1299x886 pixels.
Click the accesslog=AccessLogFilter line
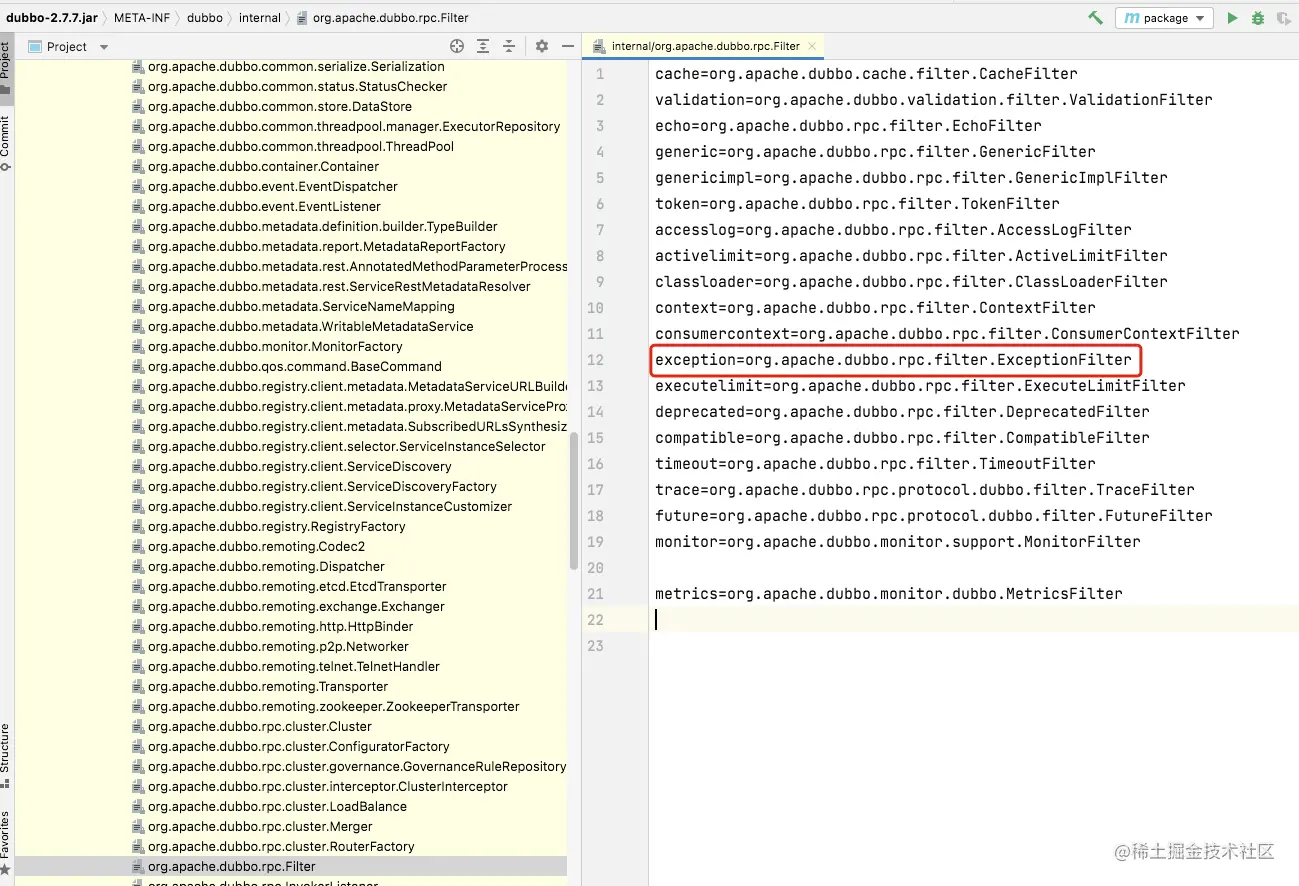click(893, 230)
